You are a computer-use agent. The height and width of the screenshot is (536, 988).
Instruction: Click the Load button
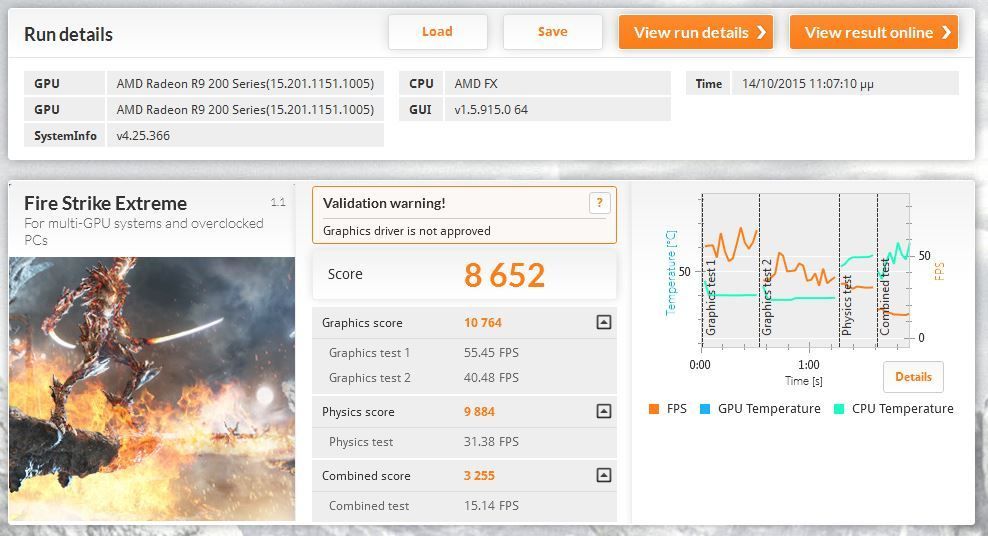437,32
